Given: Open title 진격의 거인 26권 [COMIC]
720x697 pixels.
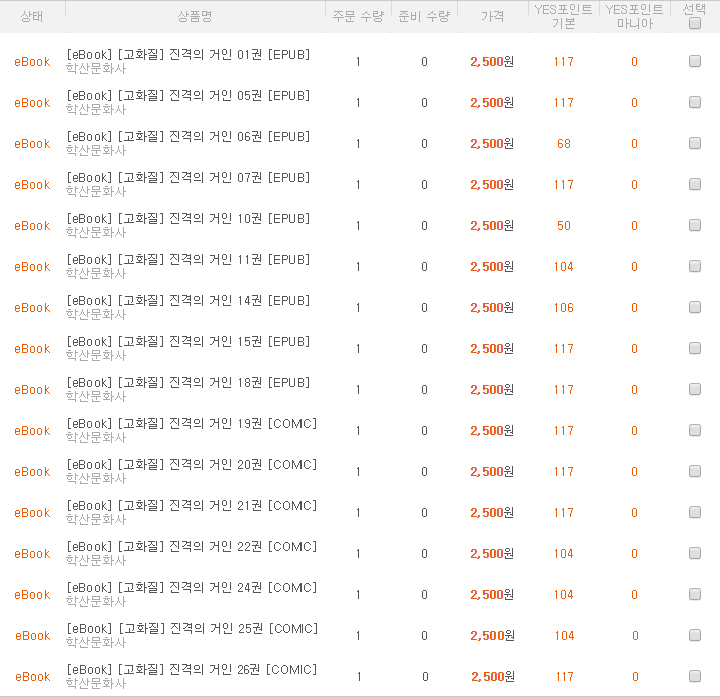Looking at the screenshot, I should click(192, 669).
